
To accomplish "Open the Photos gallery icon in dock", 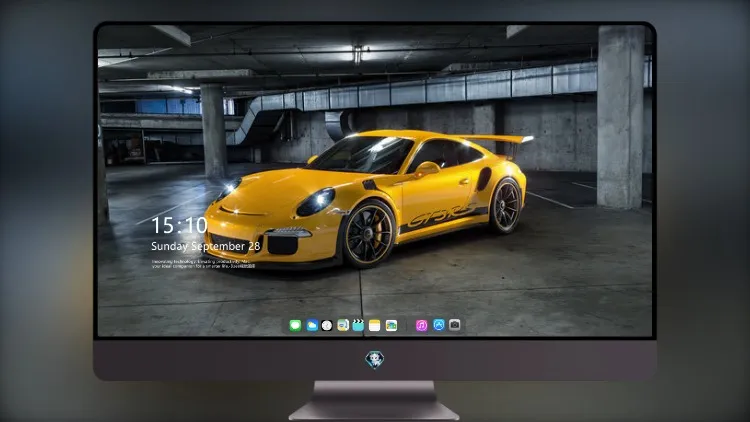I will (391, 326).
